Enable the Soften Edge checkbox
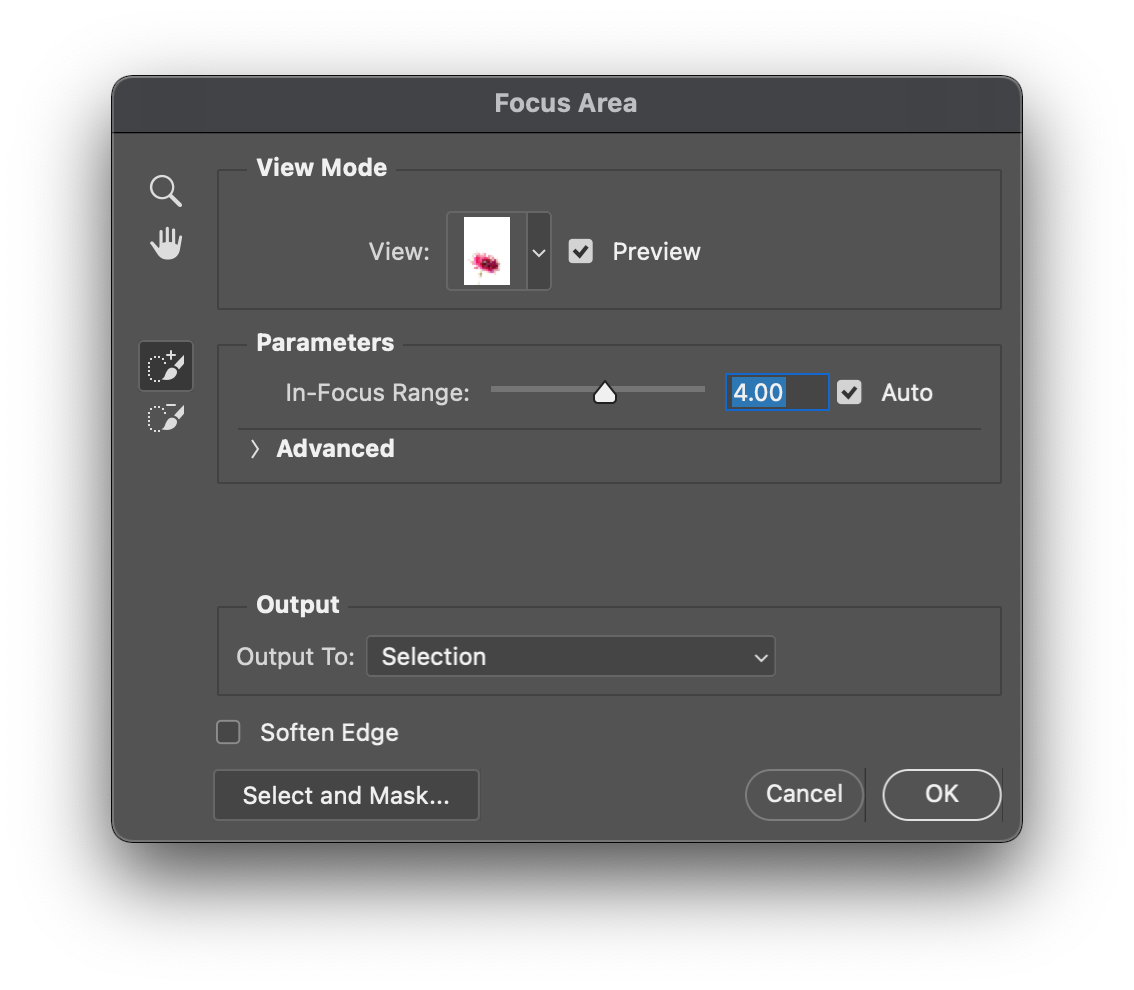The height and width of the screenshot is (990, 1134). [229, 732]
